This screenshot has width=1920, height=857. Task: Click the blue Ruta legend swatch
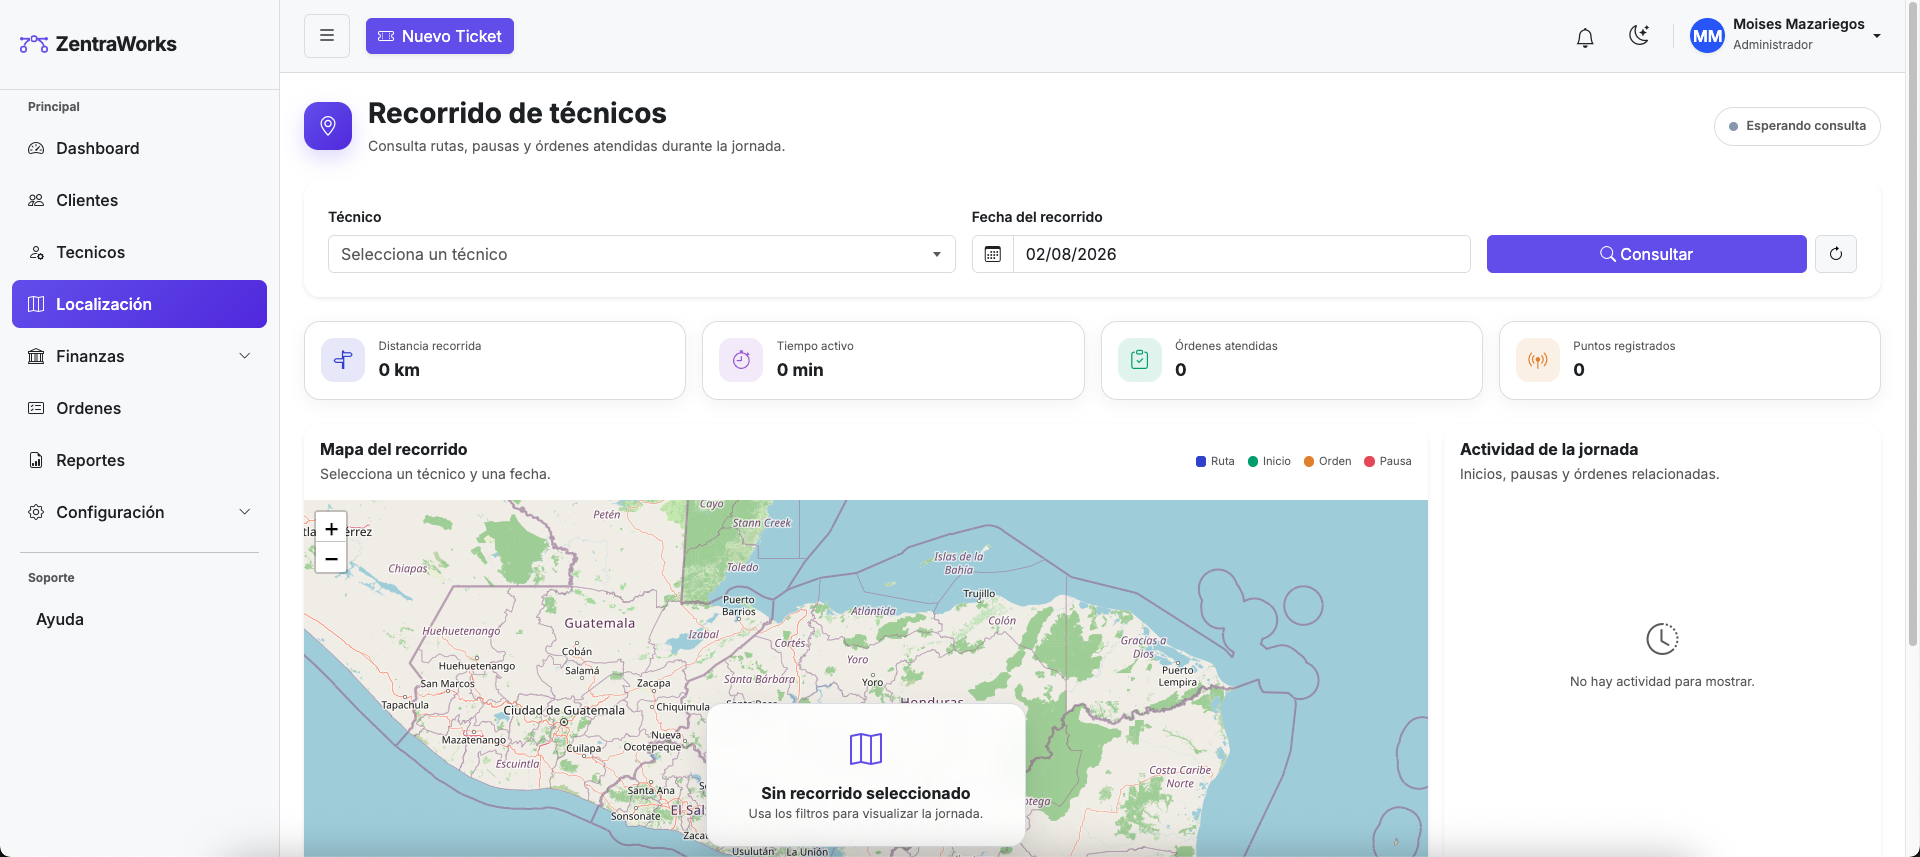[x=1201, y=461]
